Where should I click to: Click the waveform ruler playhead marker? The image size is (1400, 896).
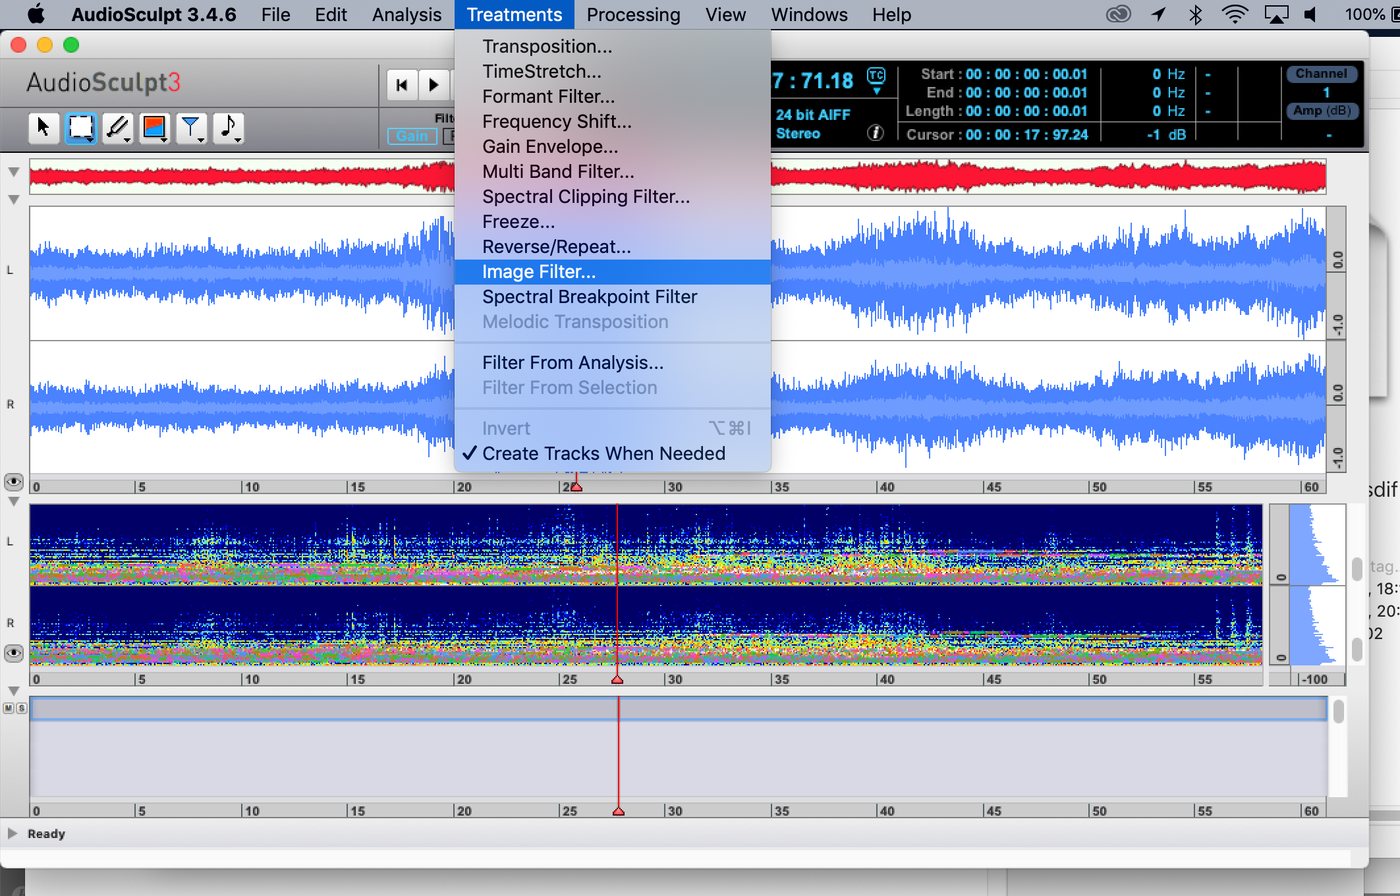(576, 486)
